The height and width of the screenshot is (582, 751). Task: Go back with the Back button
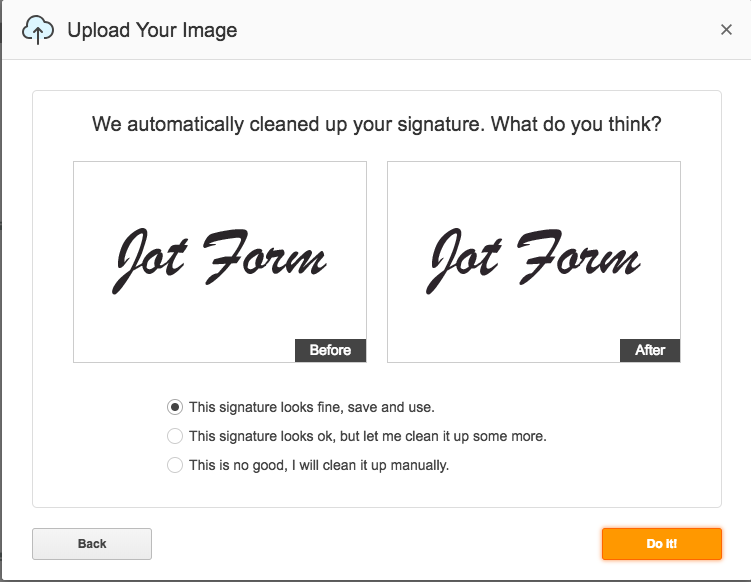point(92,544)
